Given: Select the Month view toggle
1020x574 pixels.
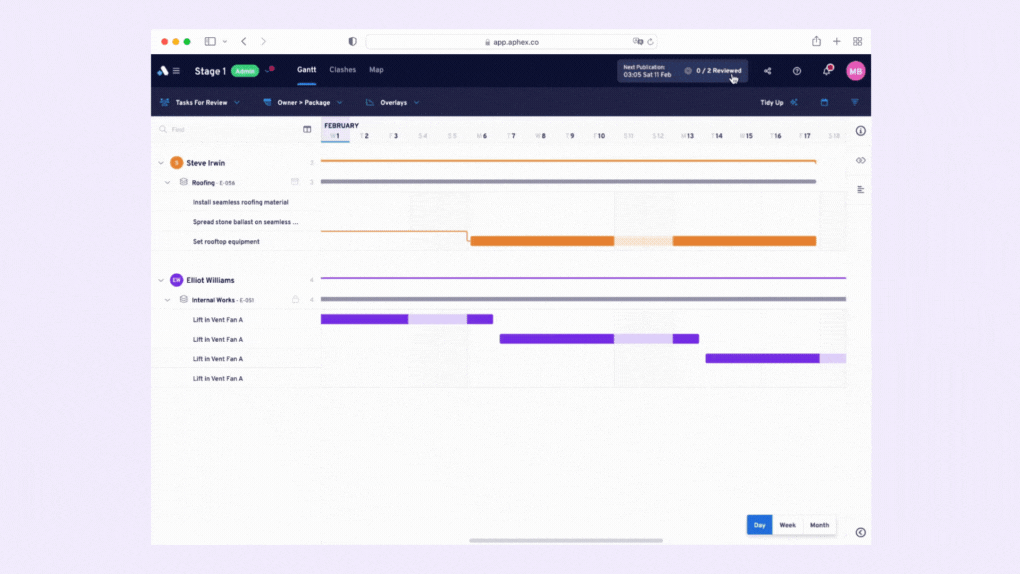Looking at the screenshot, I should (819, 525).
